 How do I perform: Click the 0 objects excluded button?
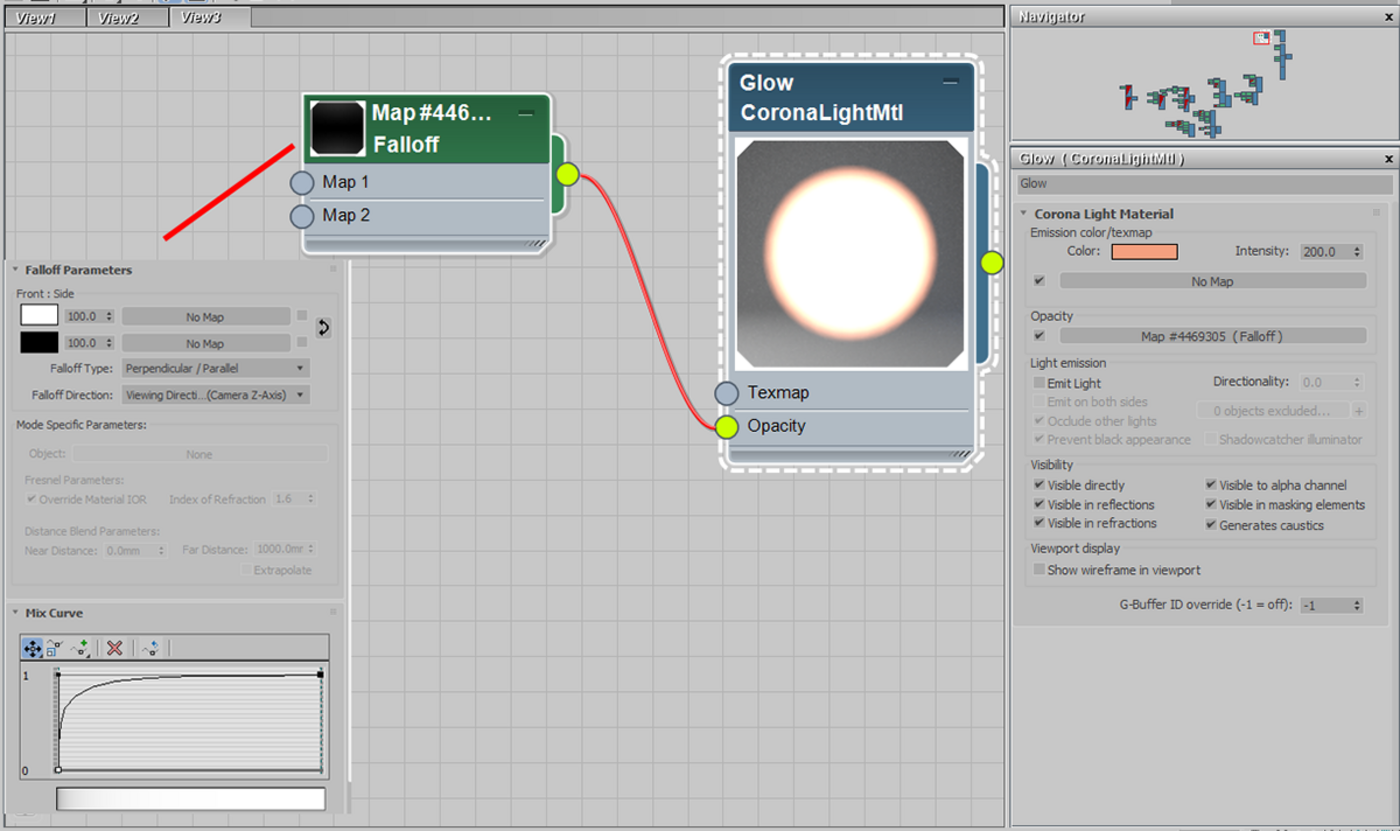[1272, 411]
